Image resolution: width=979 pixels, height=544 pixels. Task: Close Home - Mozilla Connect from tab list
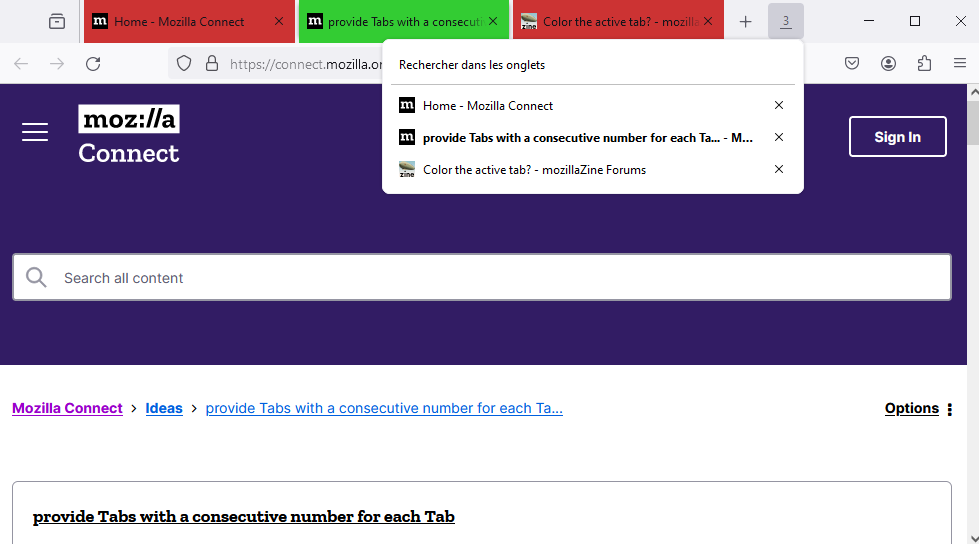(779, 105)
